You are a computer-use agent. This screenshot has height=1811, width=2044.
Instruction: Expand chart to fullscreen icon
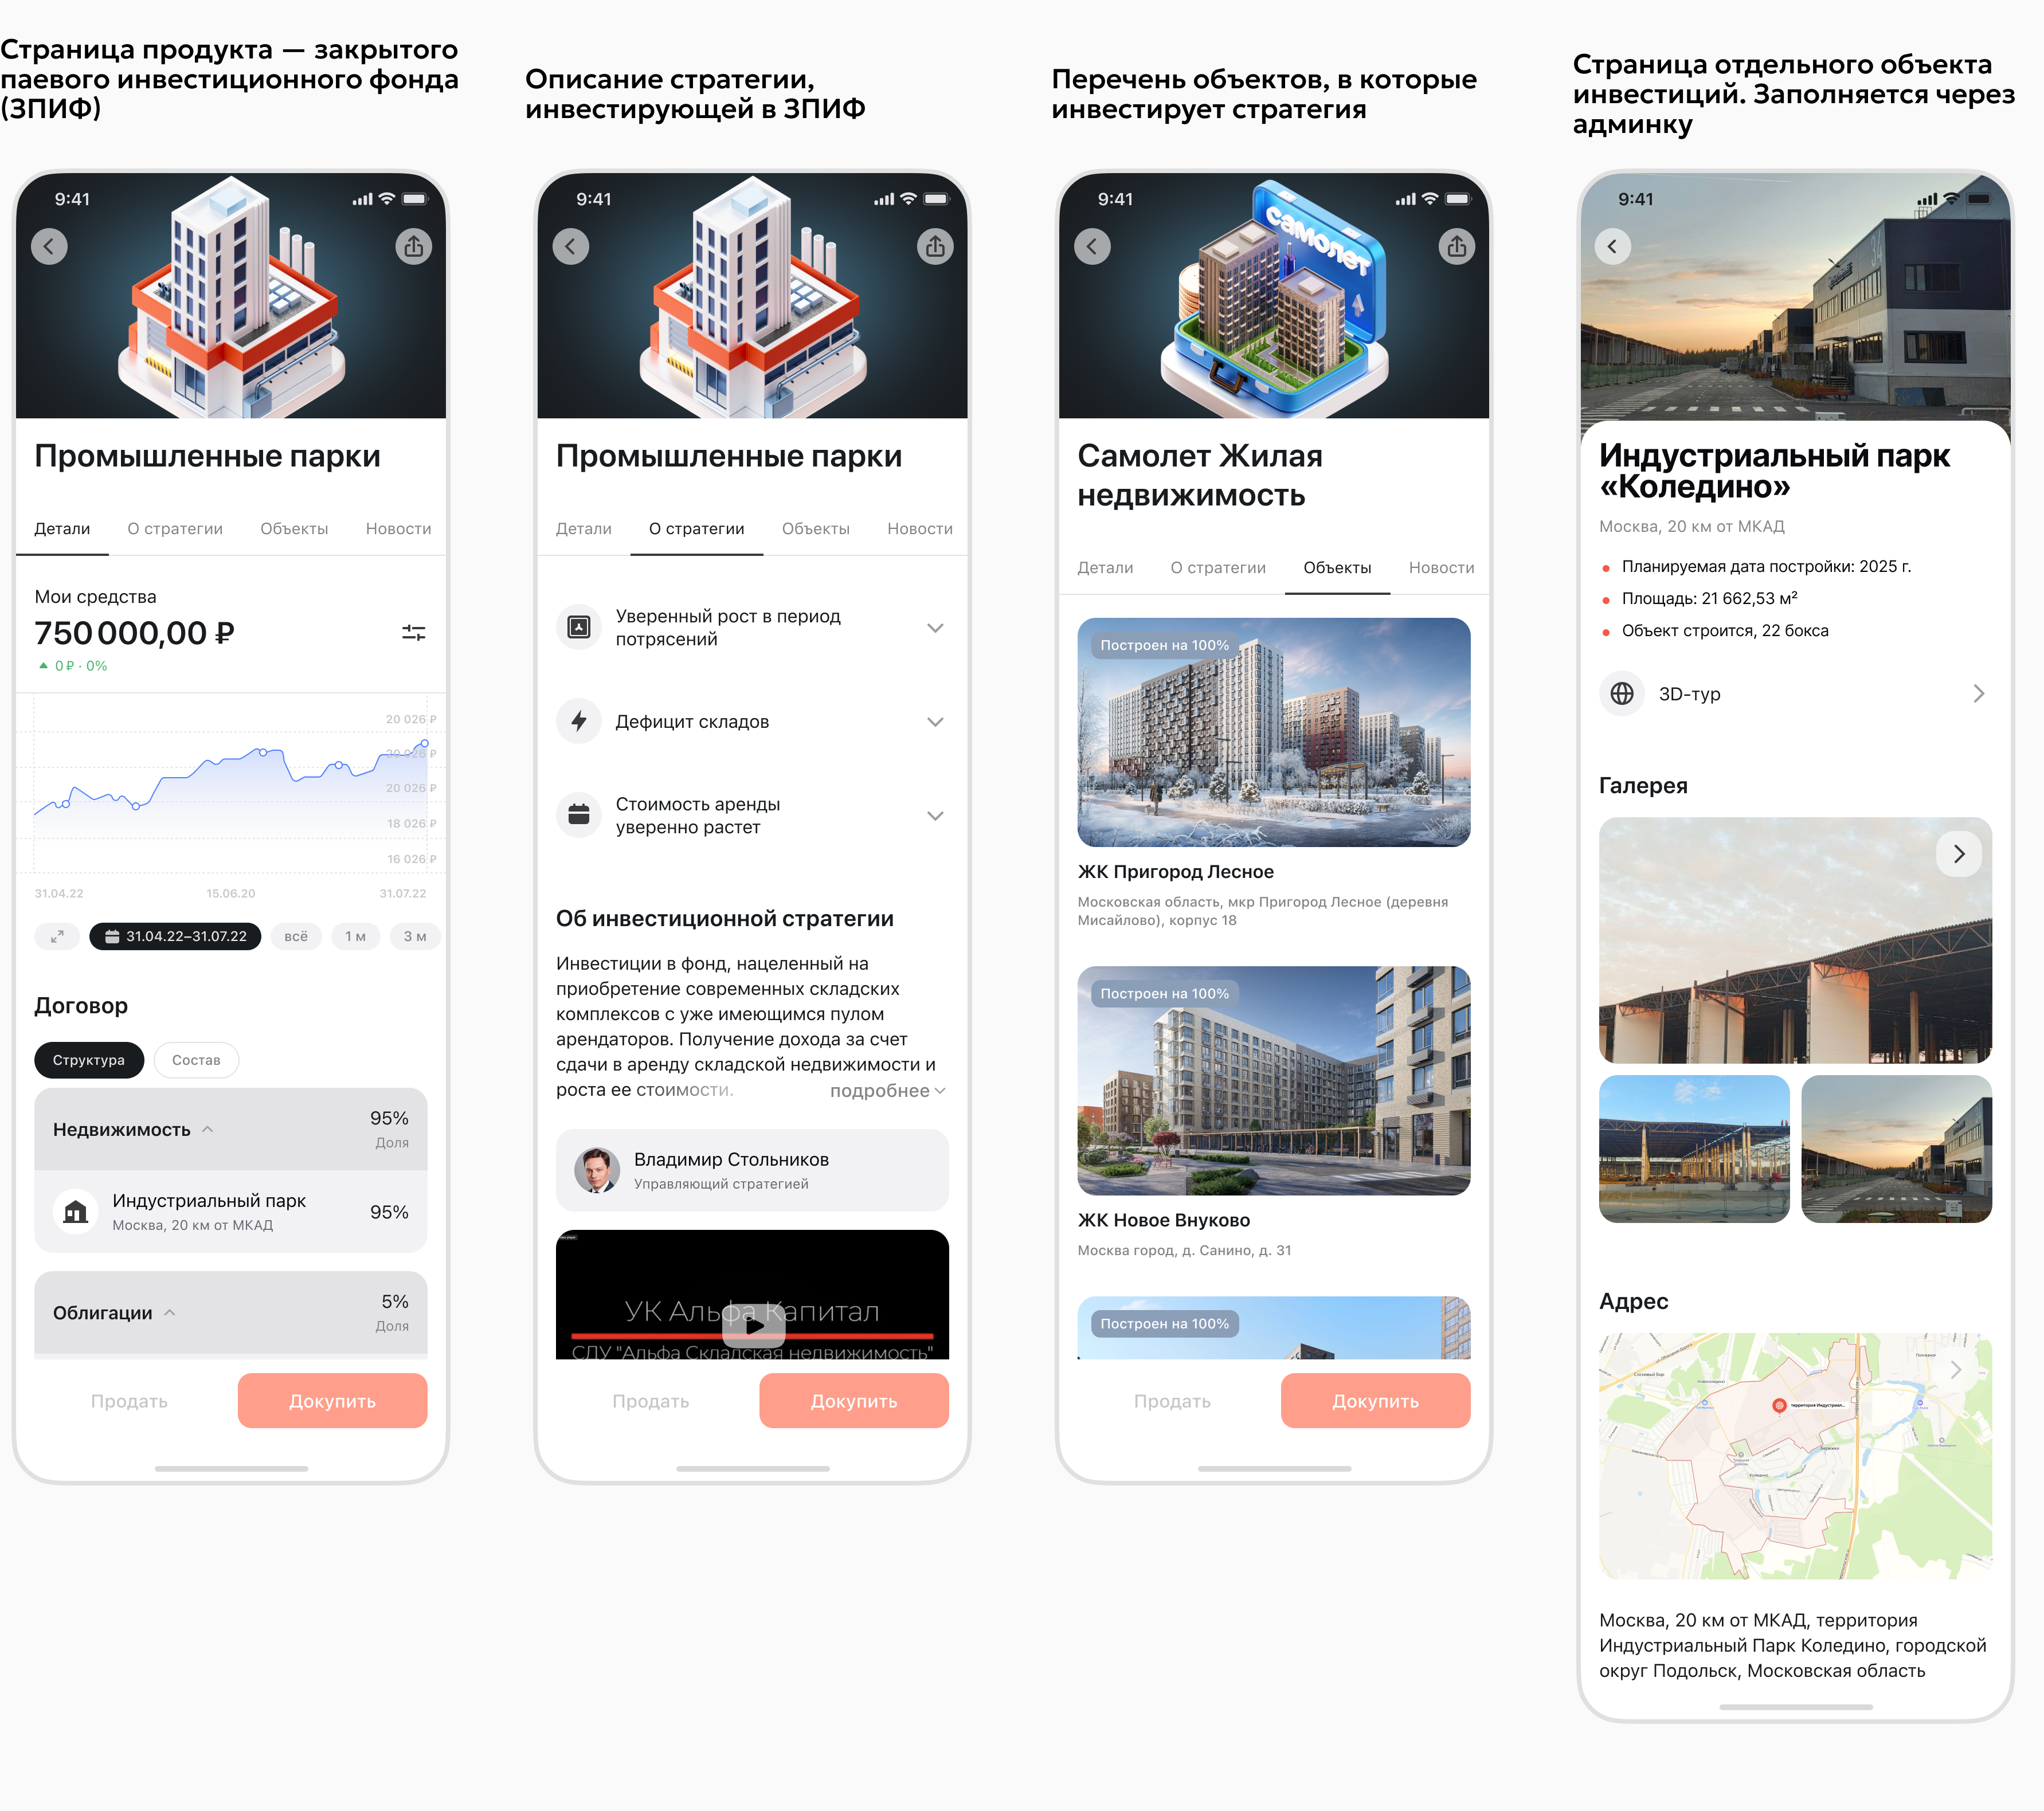(x=57, y=936)
